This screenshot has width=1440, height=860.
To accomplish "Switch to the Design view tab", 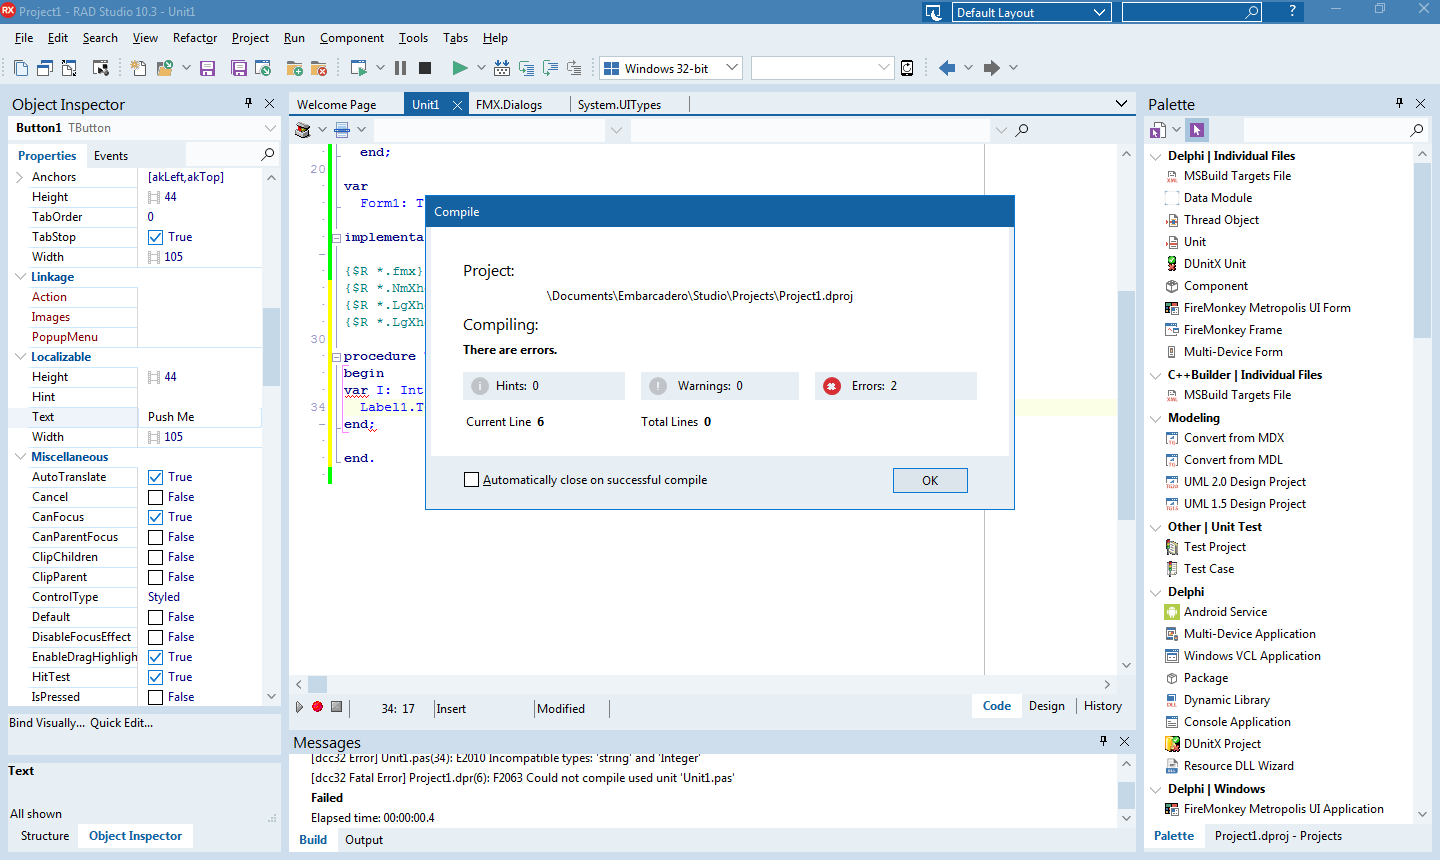I will coord(1046,706).
